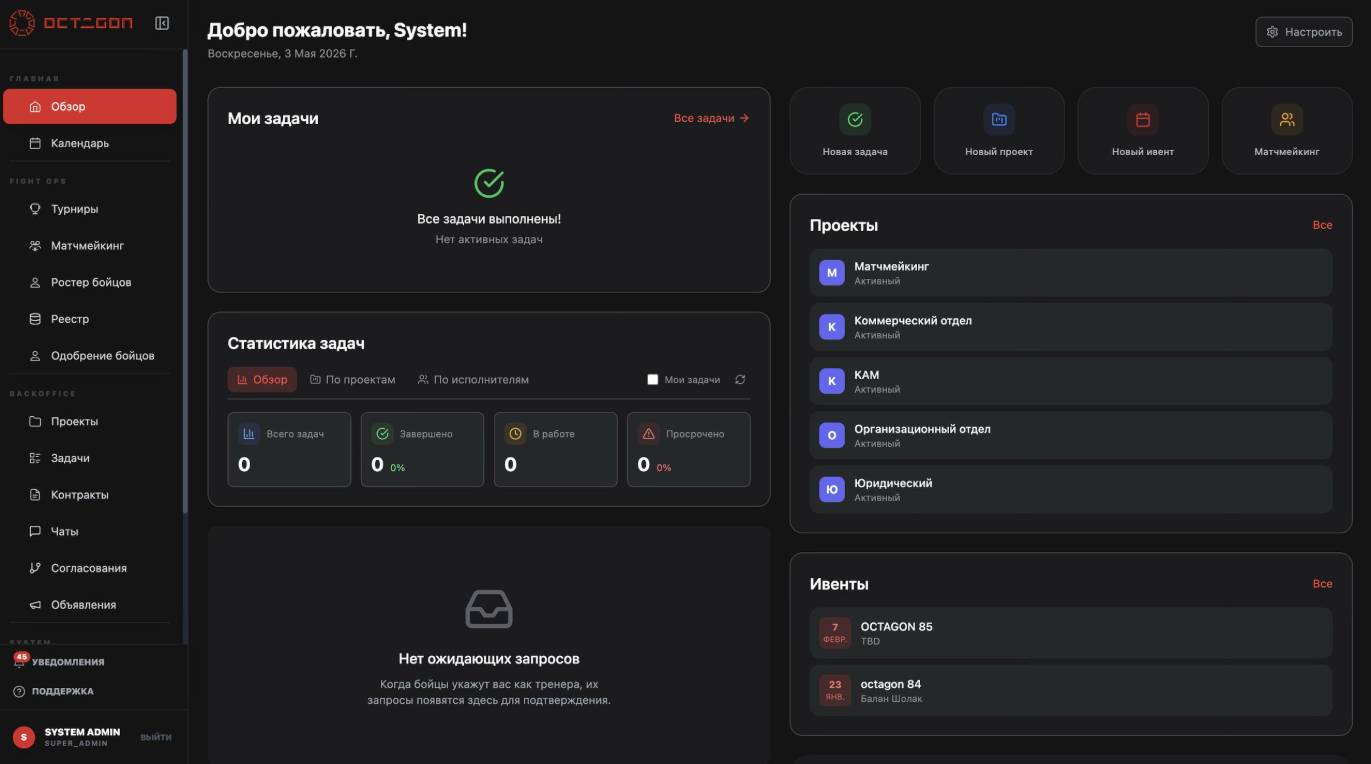The width and height of the screenshot is (1371, 764).
Task: Open the Коммерческий отдел project
Action: coord(1071,327)
